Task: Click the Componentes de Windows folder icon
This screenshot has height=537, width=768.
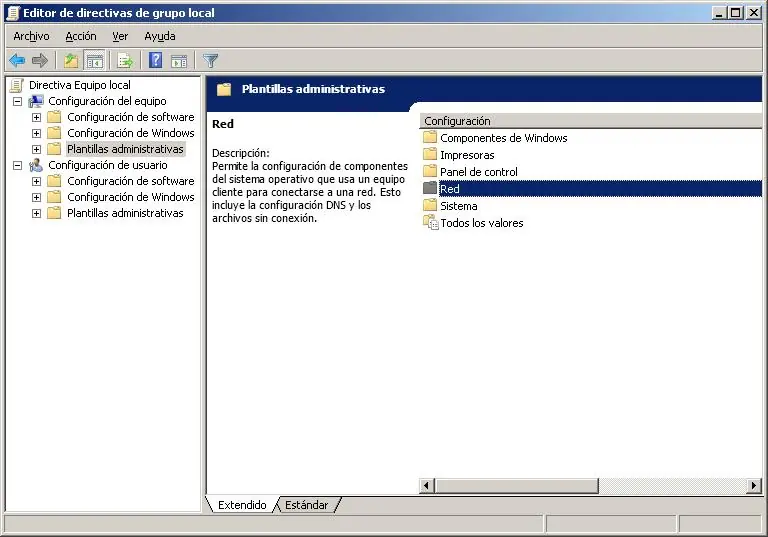Action: pyautogui.click(x=430, y=137)
